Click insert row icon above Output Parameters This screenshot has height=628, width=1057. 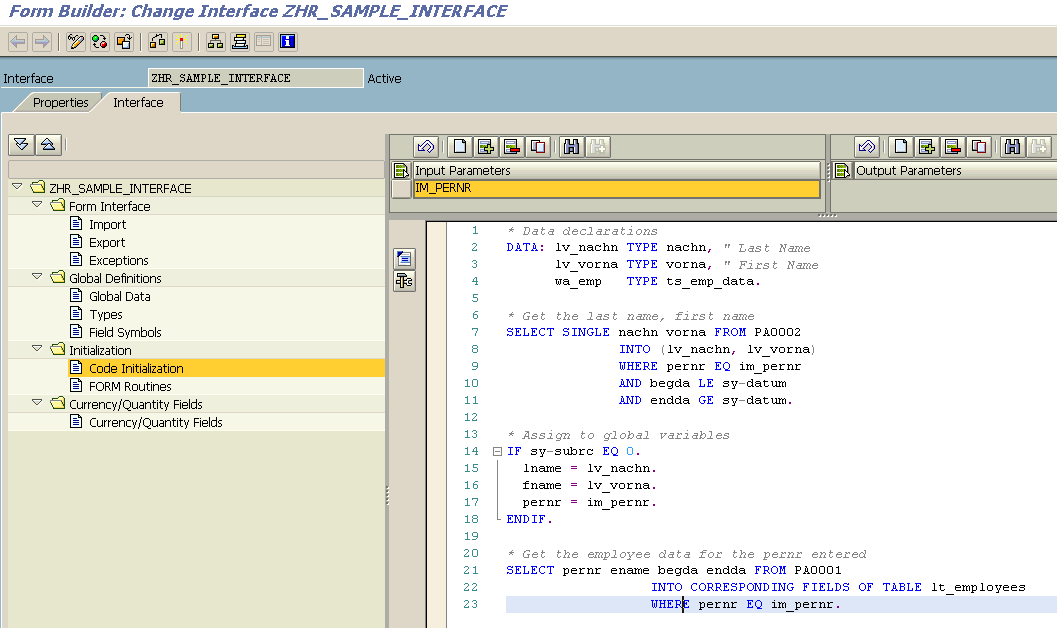pyautogui.click(x=926, y=147)
